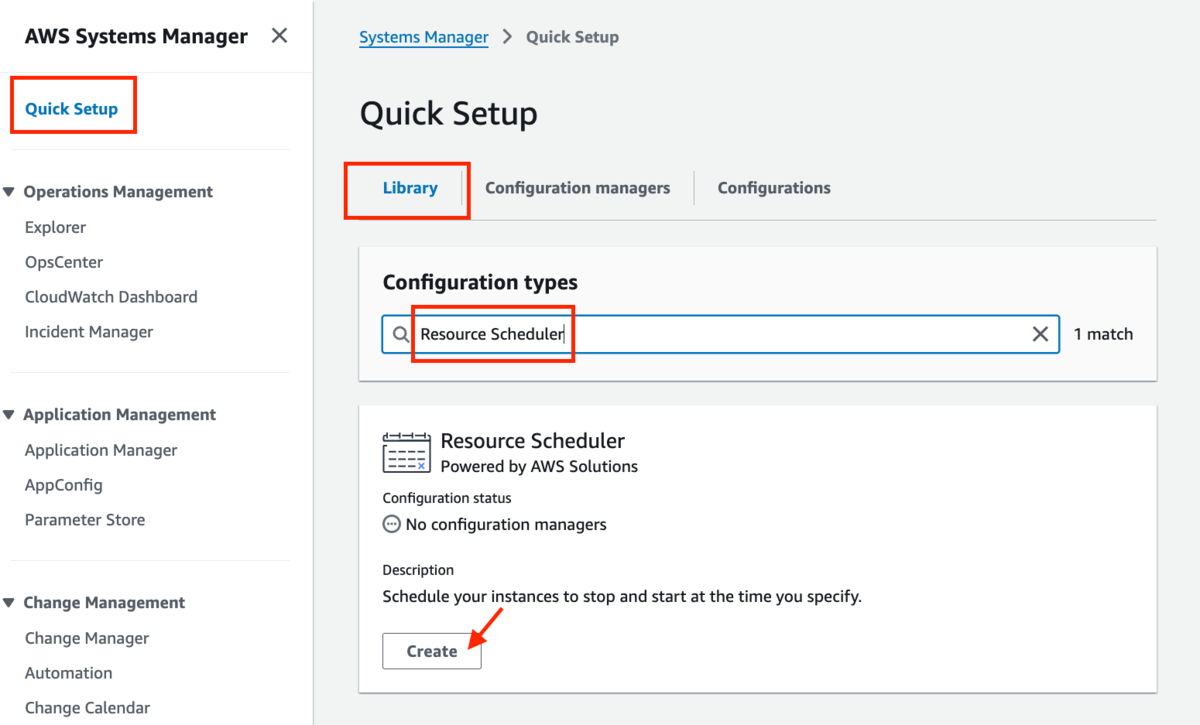Click the search magnifier icon
Viewport: 1200px width, 725px height.
click(x=400, y=334)
